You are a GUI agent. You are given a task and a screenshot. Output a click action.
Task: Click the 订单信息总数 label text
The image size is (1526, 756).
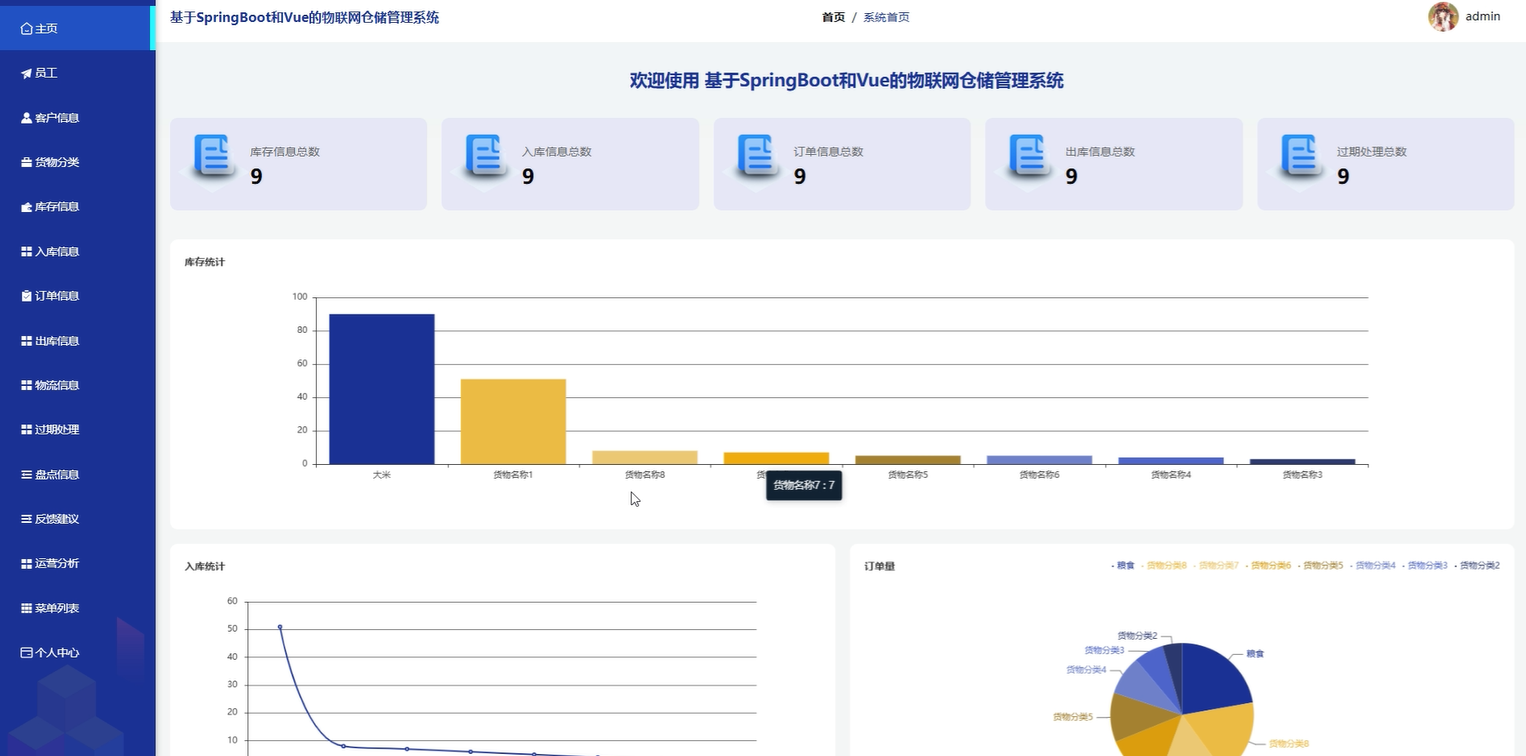click(829, 152)
